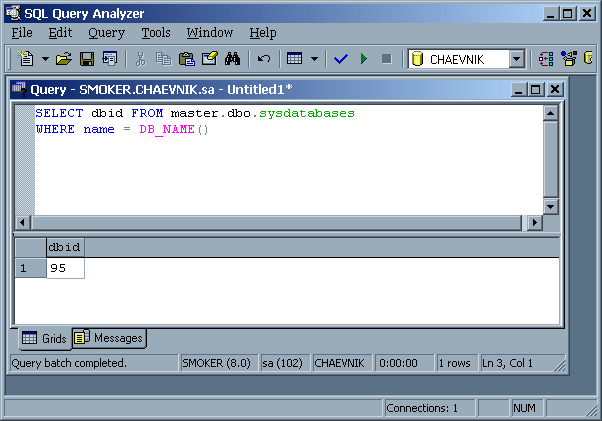Image resolution: width=602 pixels, height=421 pixels.
Task: Click the dbid column header
Action: point(65,247)
